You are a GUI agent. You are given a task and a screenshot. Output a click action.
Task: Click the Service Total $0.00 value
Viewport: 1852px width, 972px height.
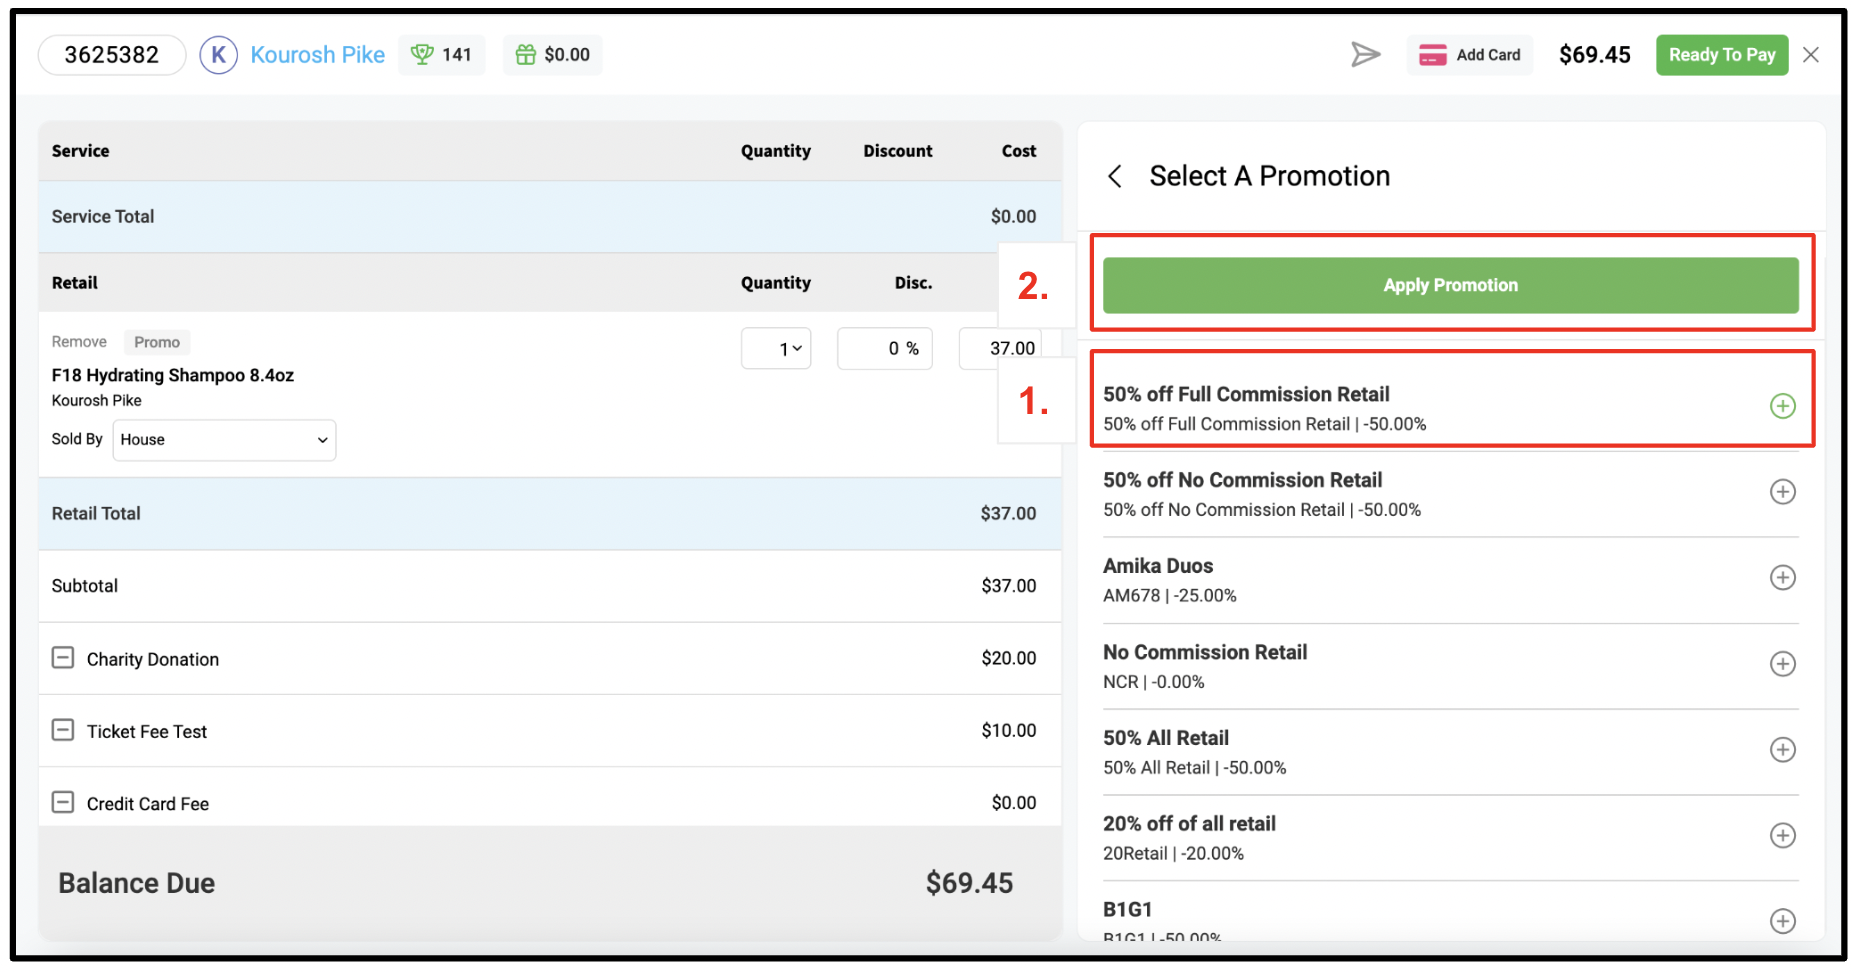point(1013,216)
